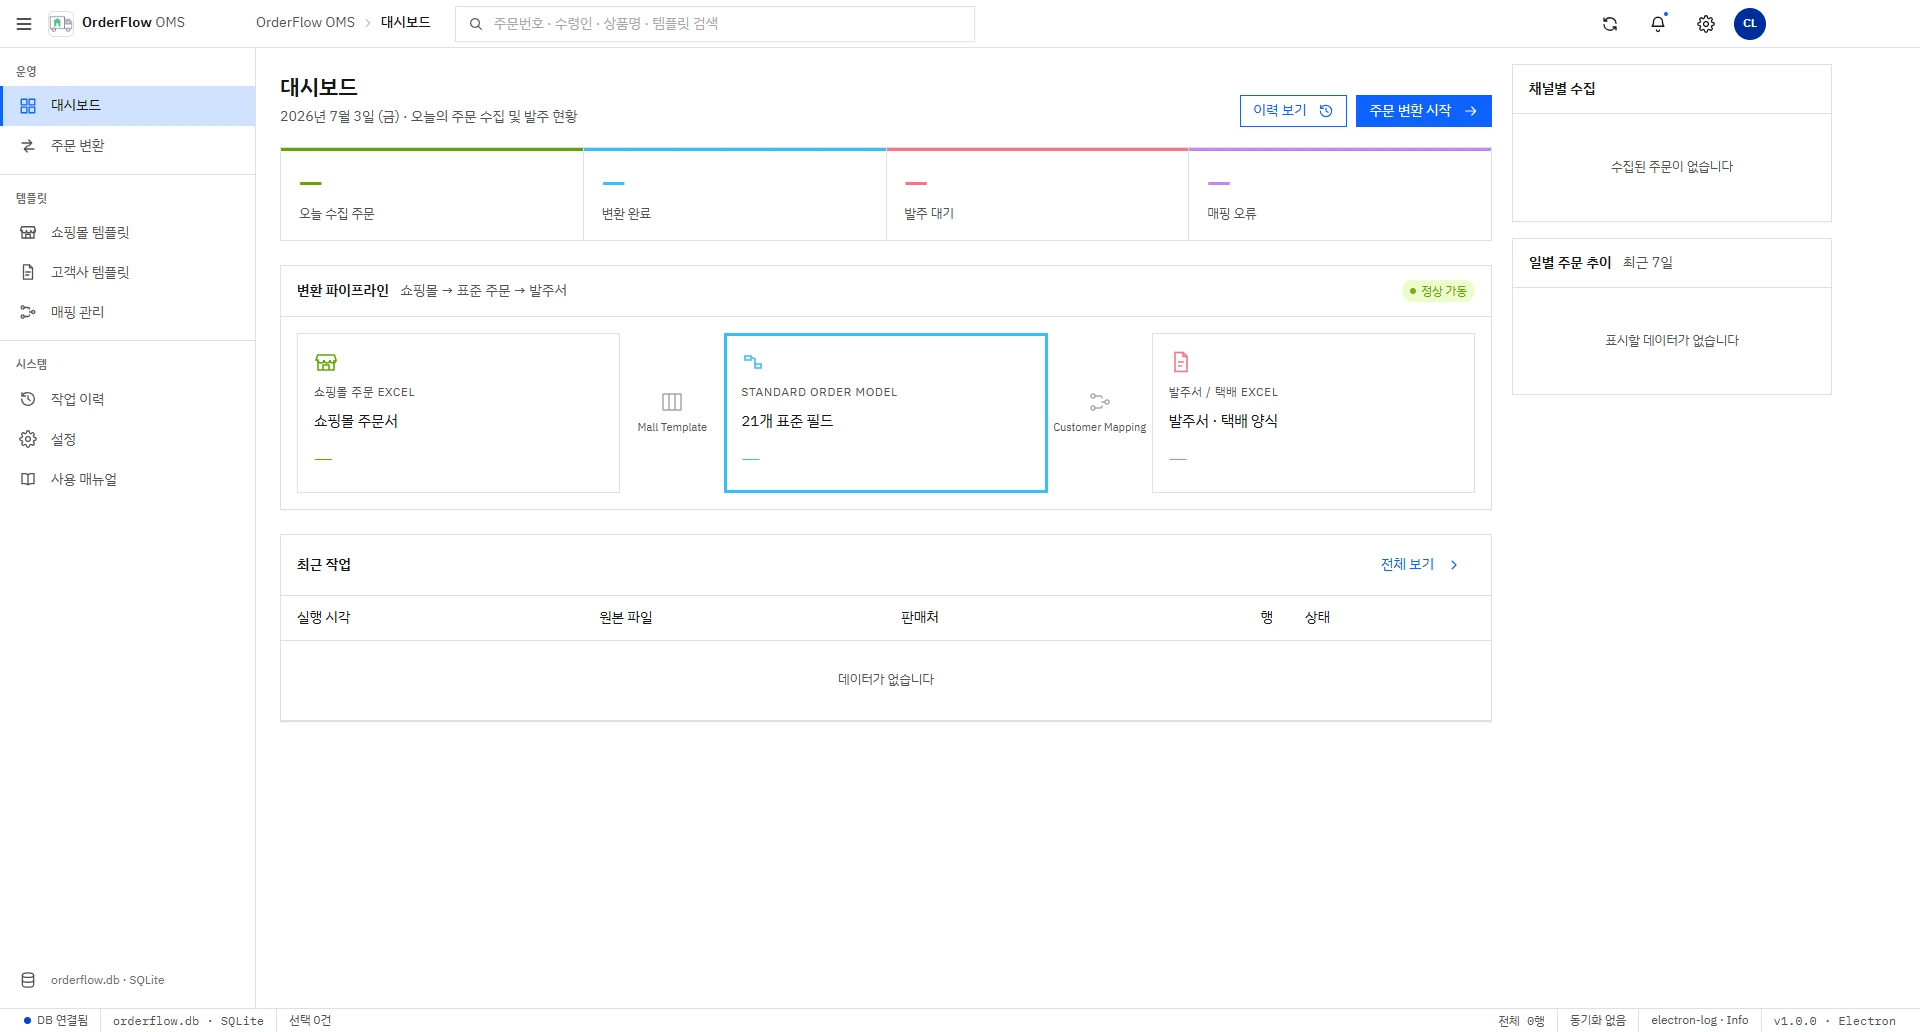The height and width of the screenshot is (1032, 1920).
Task: Toggle the hamburger menu icon
Action: 24,24
